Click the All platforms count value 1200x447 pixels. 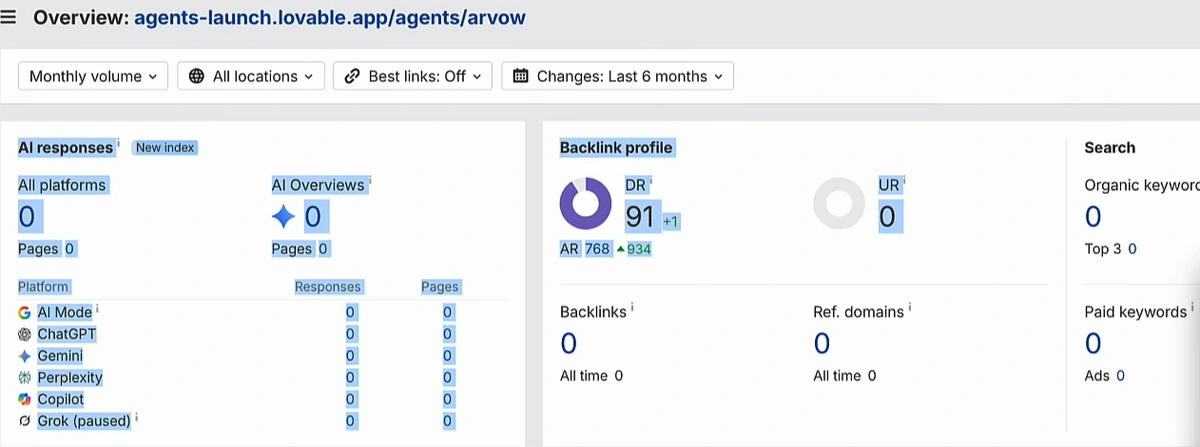[27, 216]
